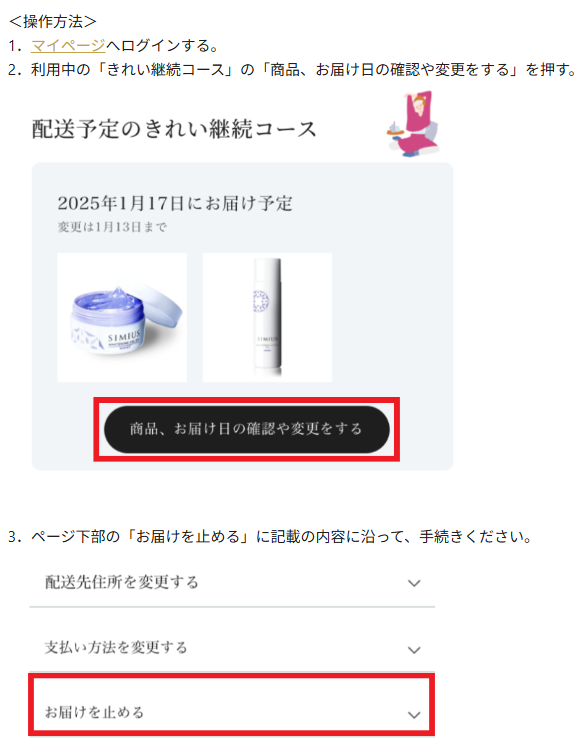Click the stretching woman illustration
This screenshot has height=752, width=587.
(413, 124)
